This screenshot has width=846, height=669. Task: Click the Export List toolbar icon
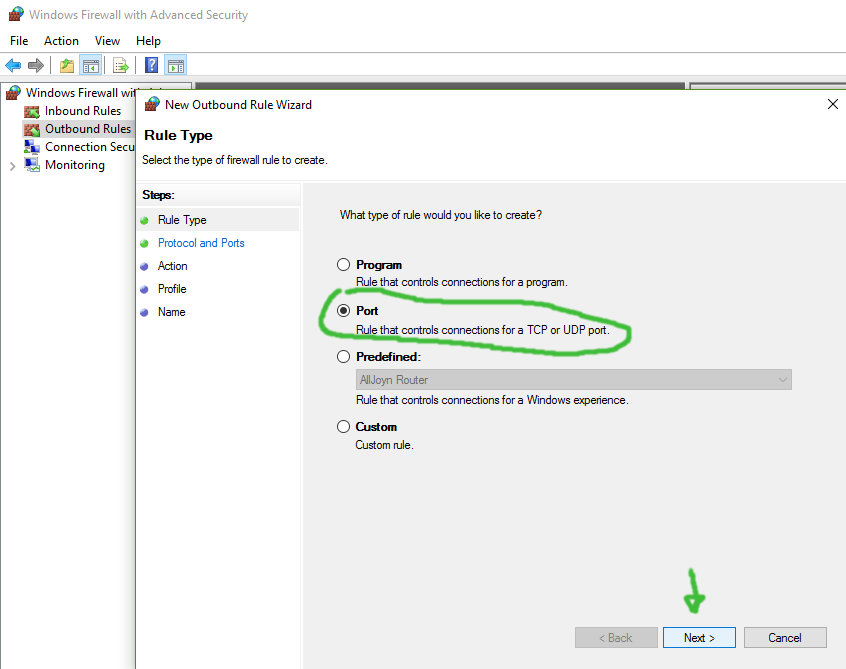coord(121,66)
